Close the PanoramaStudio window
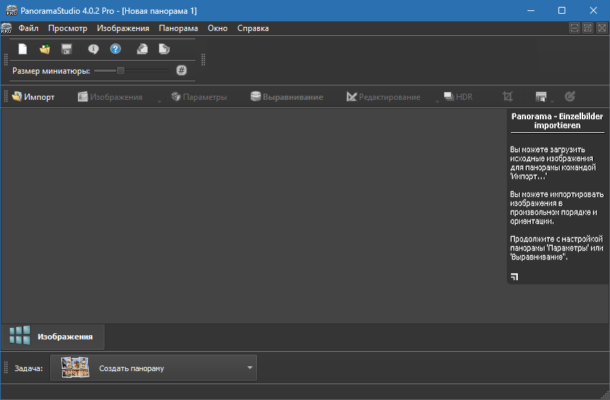The image size is (610, 400). [593, 11]
